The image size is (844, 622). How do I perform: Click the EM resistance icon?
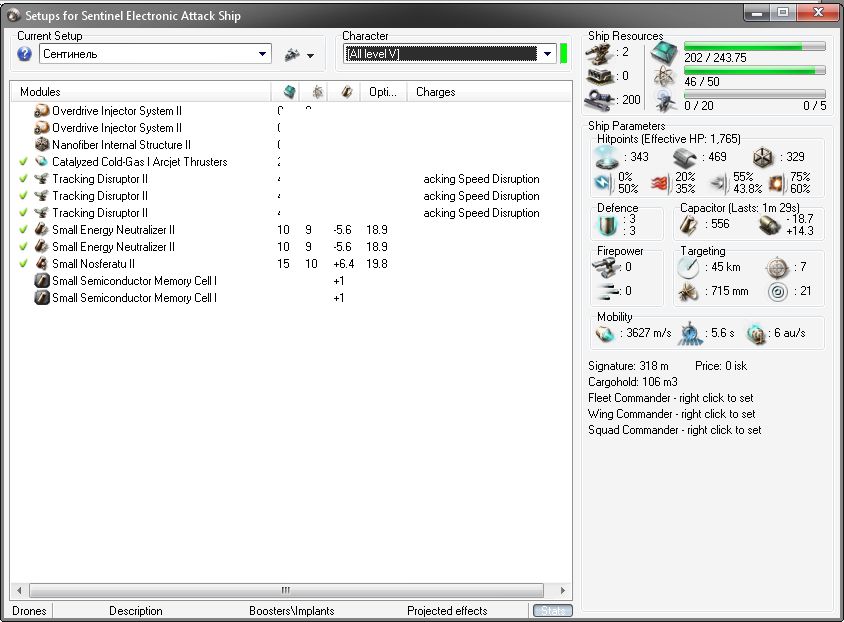tap(602, 183)
